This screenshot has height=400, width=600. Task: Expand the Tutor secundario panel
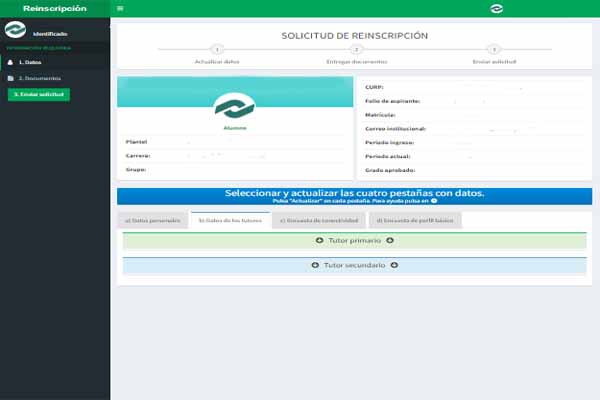point(354,265)
